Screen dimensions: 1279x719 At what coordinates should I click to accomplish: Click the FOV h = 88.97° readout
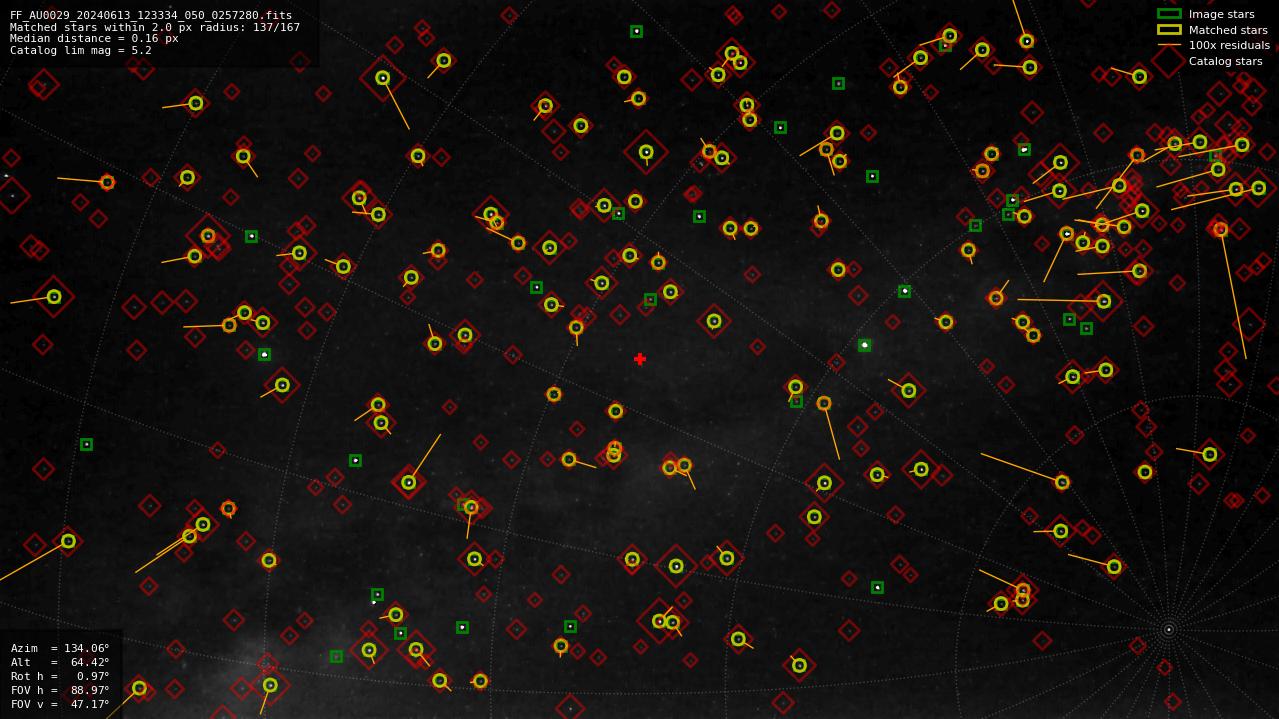point(60,690)
